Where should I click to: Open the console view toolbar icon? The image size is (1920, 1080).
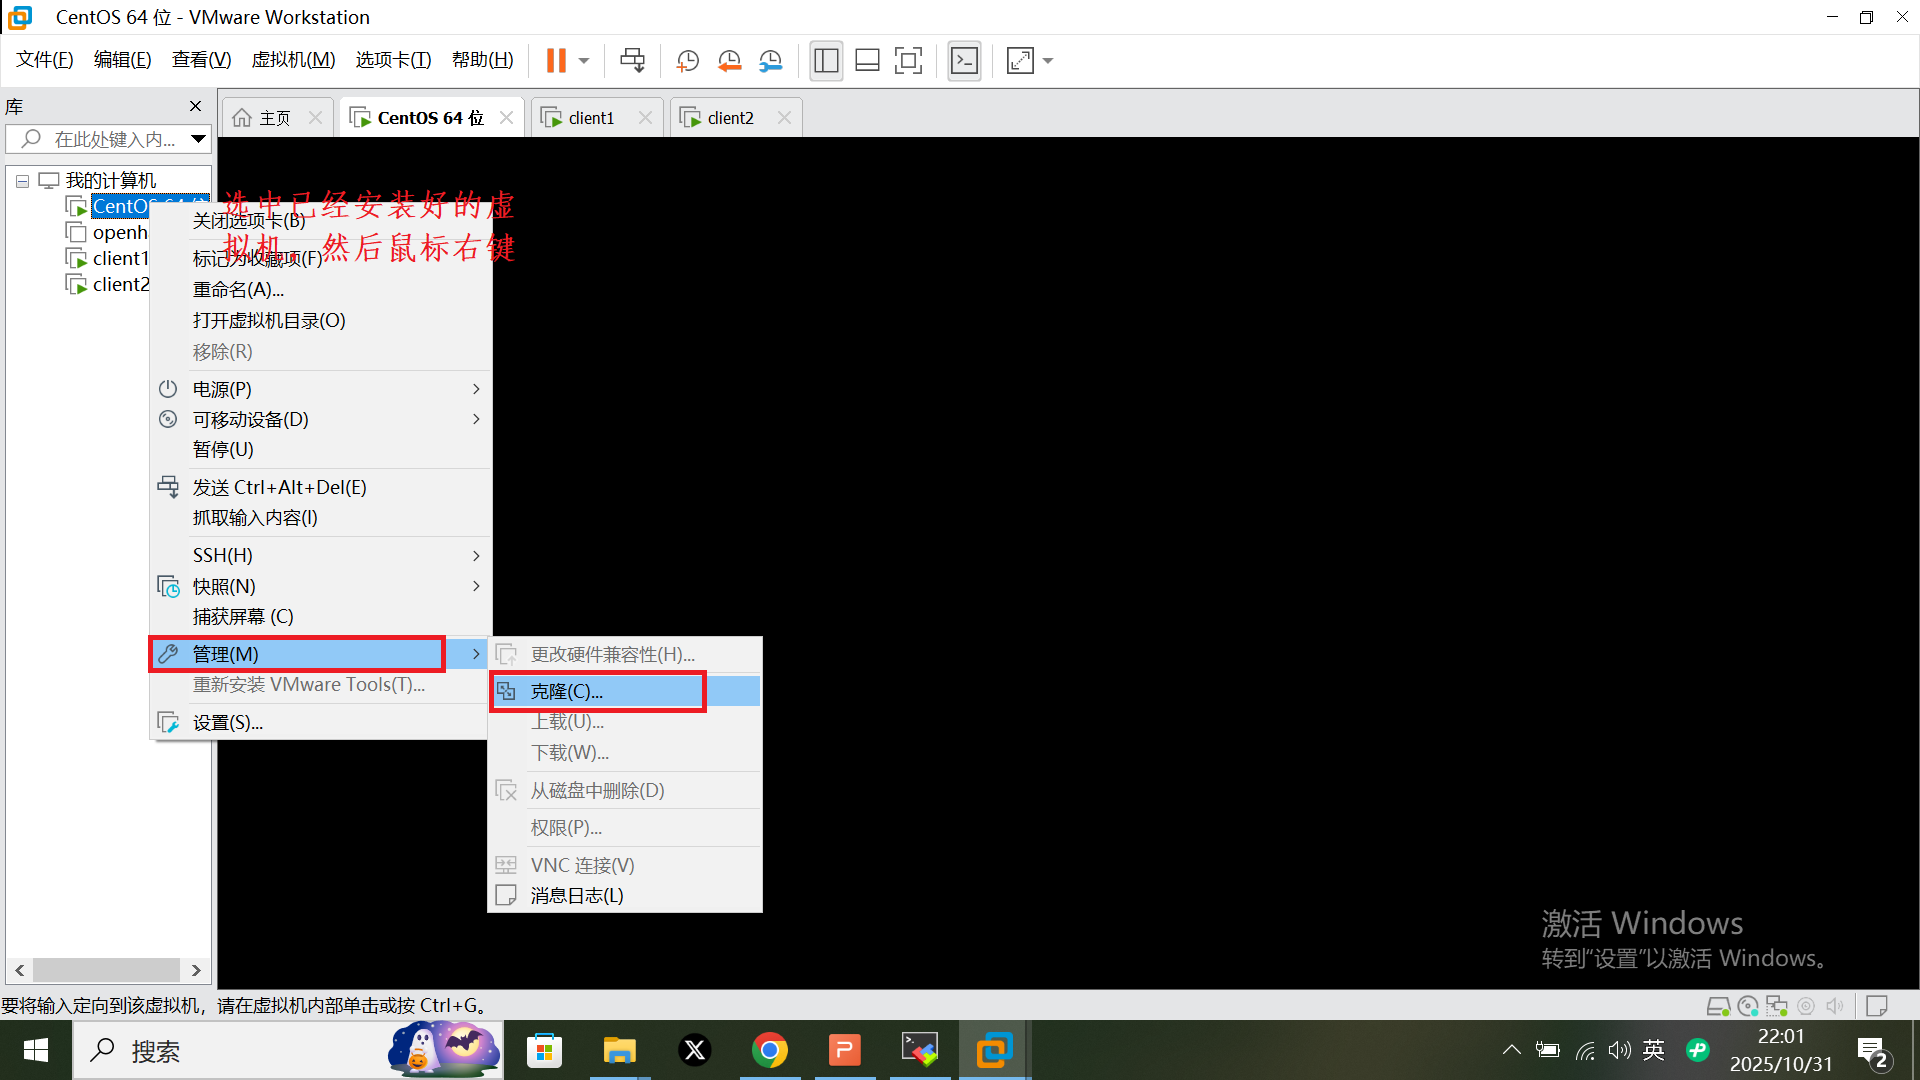[964, 61]
